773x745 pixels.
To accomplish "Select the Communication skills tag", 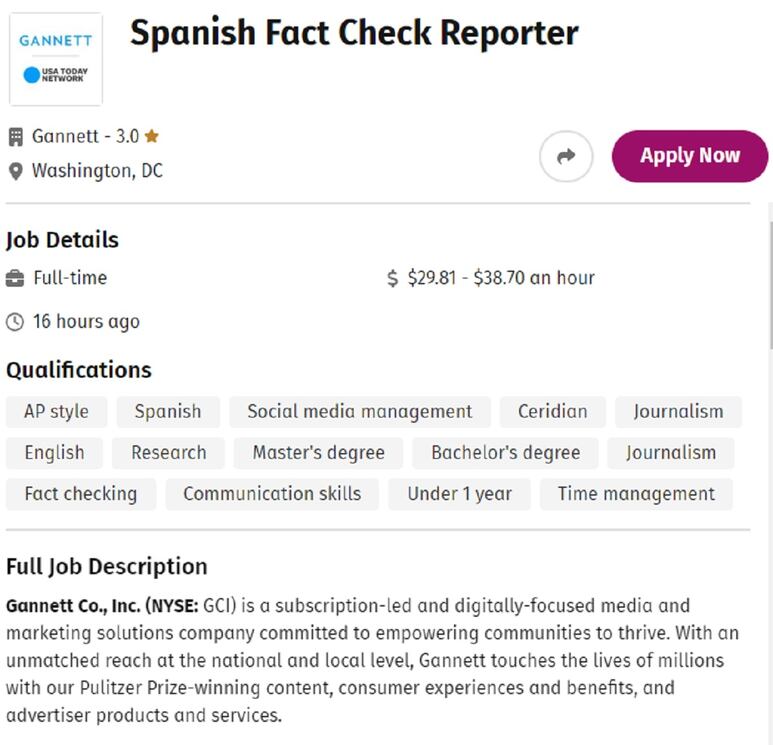I will 272,494.
